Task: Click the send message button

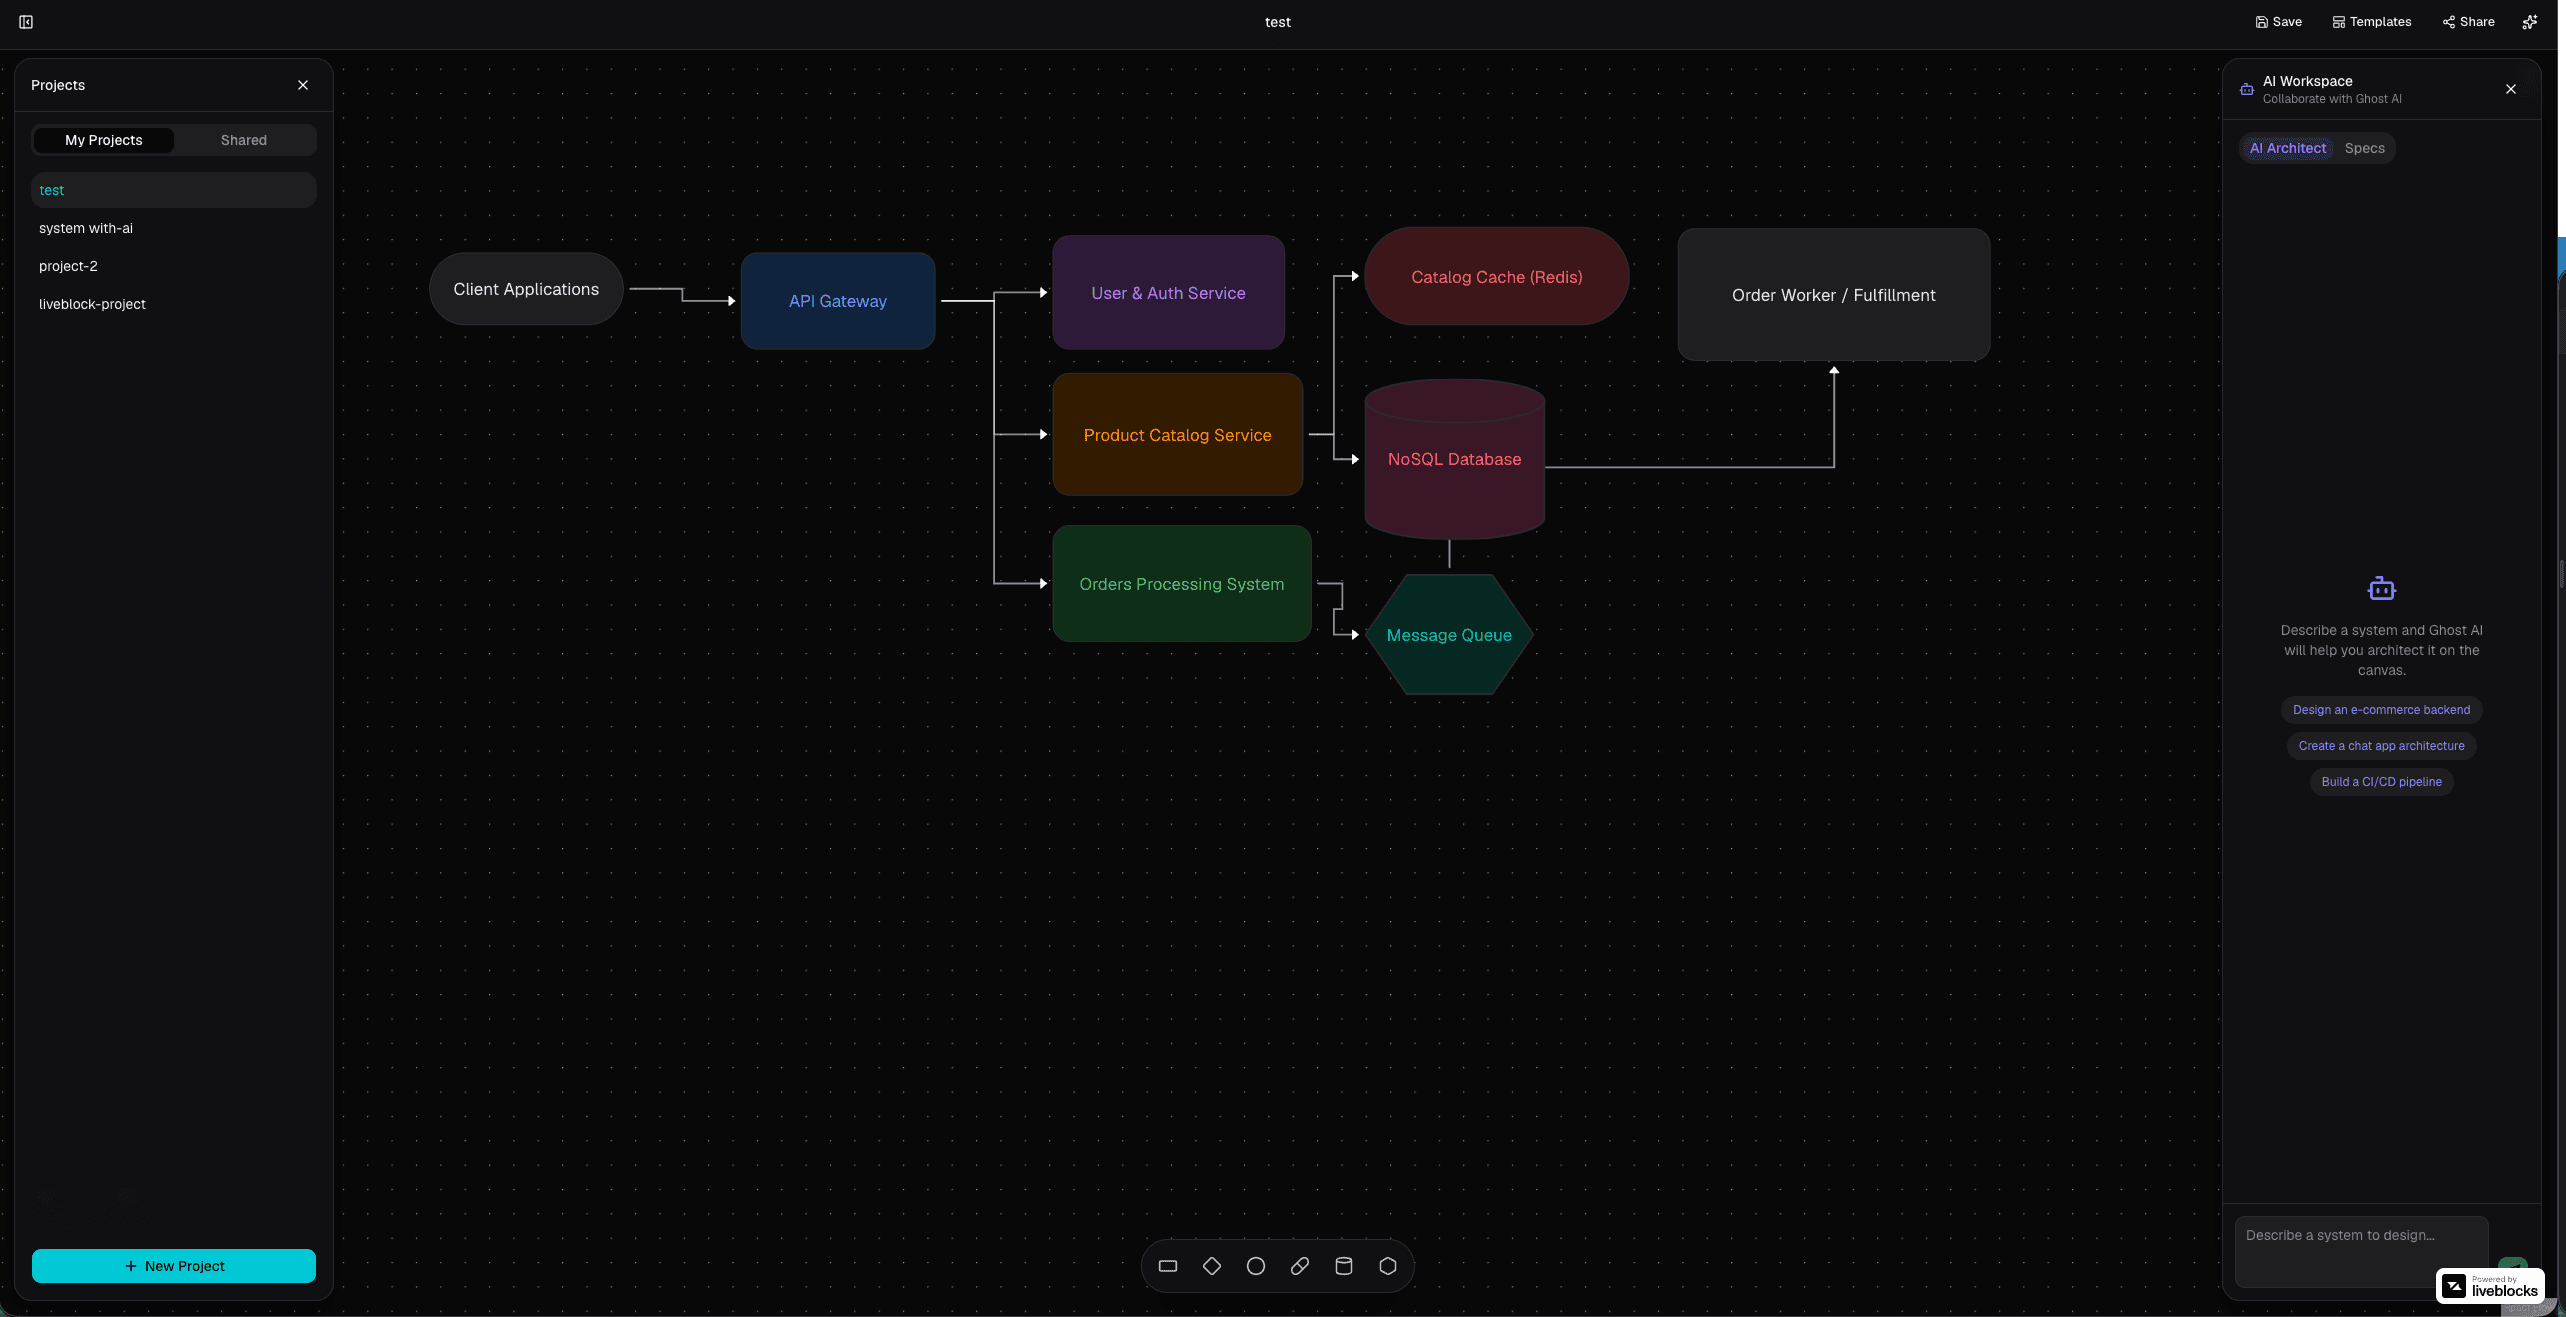Action: (x=2511, y=1264)
